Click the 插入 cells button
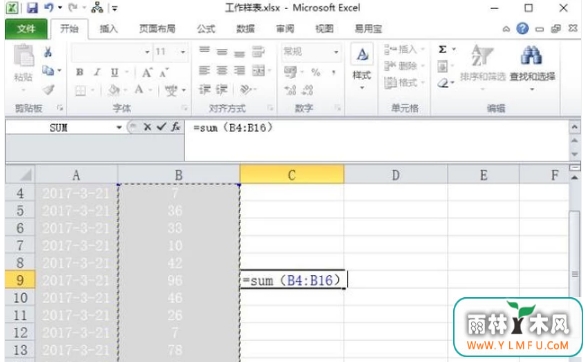 tap(404, 50)
